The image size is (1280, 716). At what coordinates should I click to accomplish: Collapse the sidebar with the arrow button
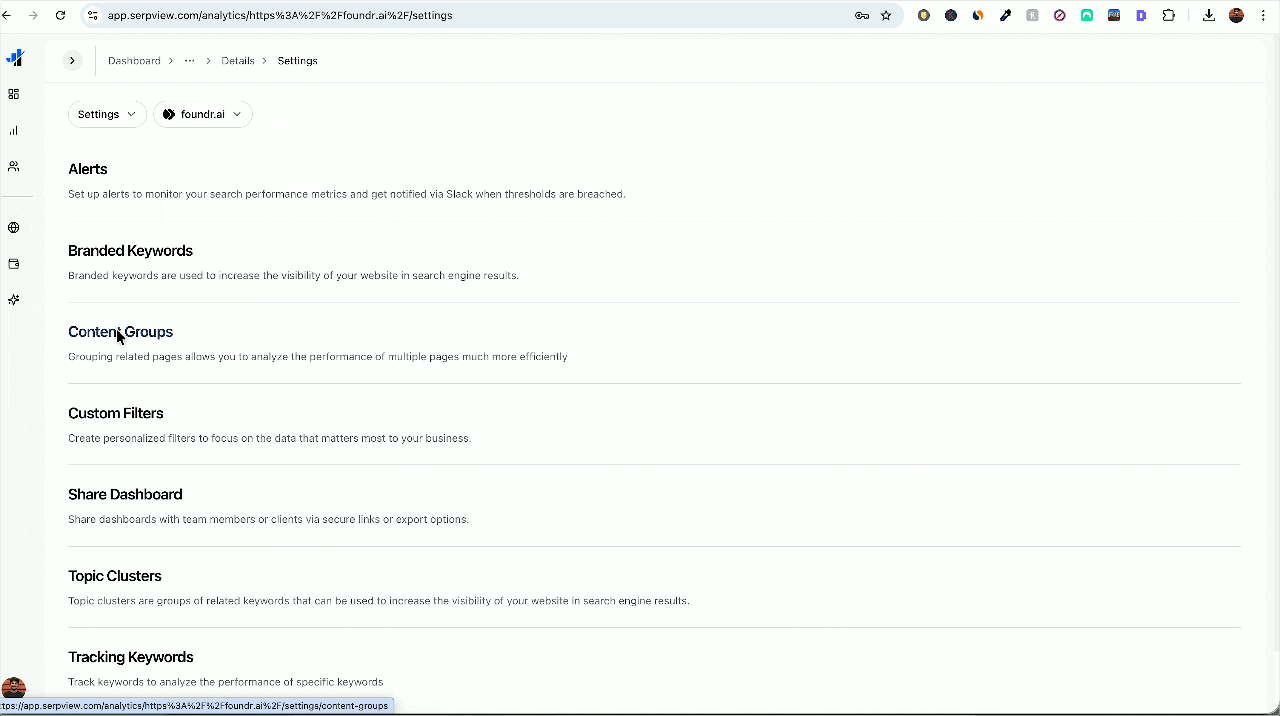coord(71,60)
